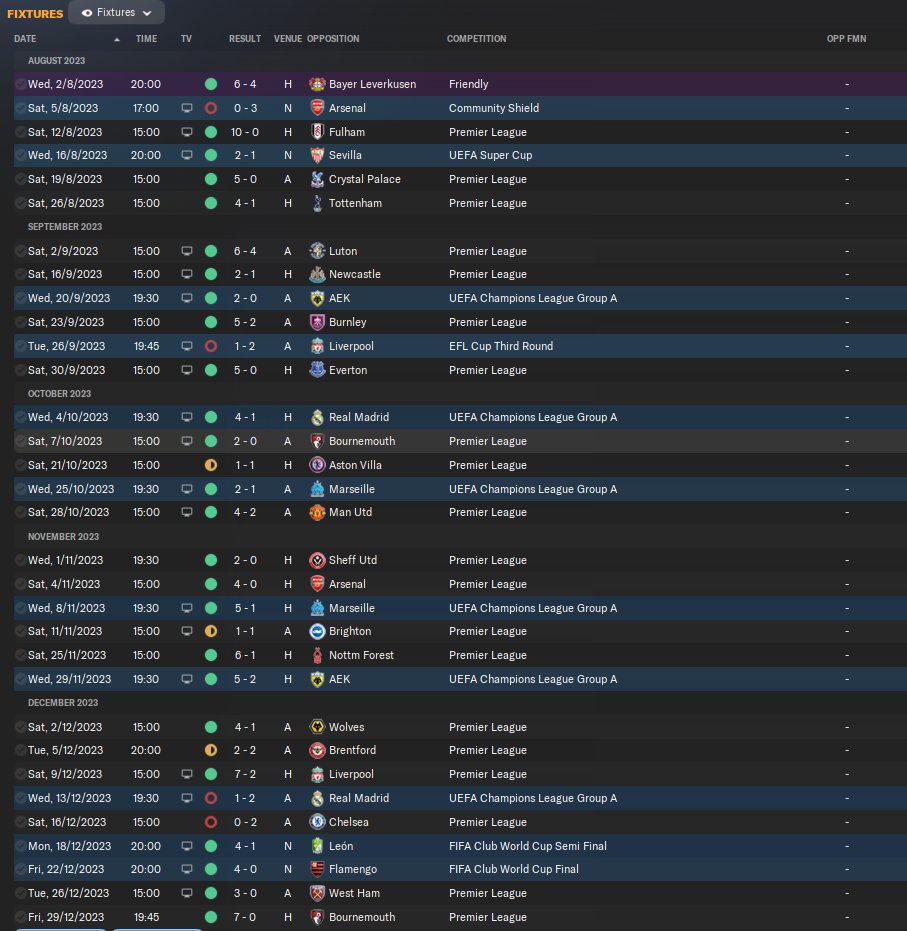The width and height of the screenshot is (907, 931).
Task: Open the UEFA Super Cup competition
Action: coord(490,155)
